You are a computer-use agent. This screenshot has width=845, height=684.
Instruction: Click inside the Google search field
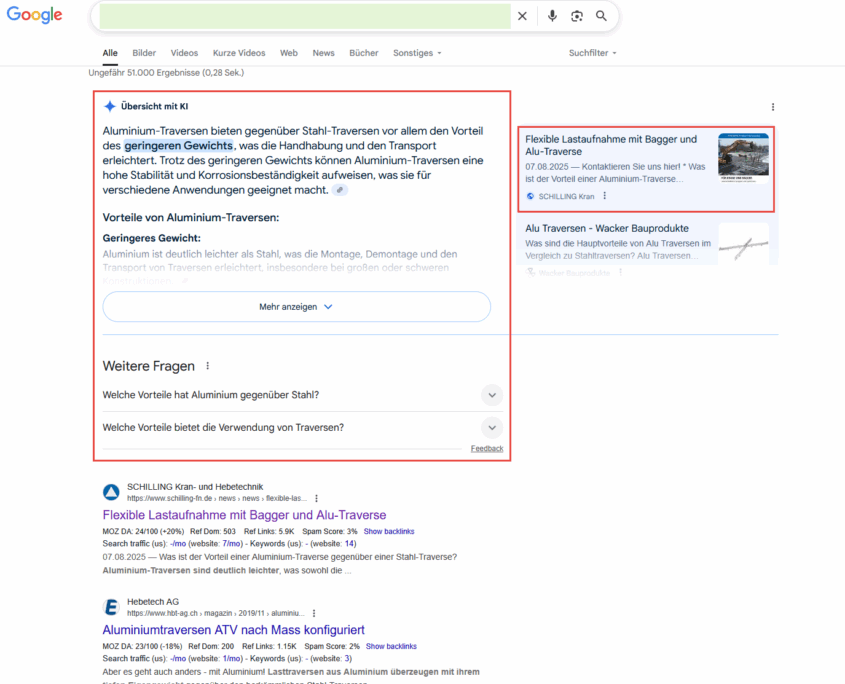coord(305,16)
